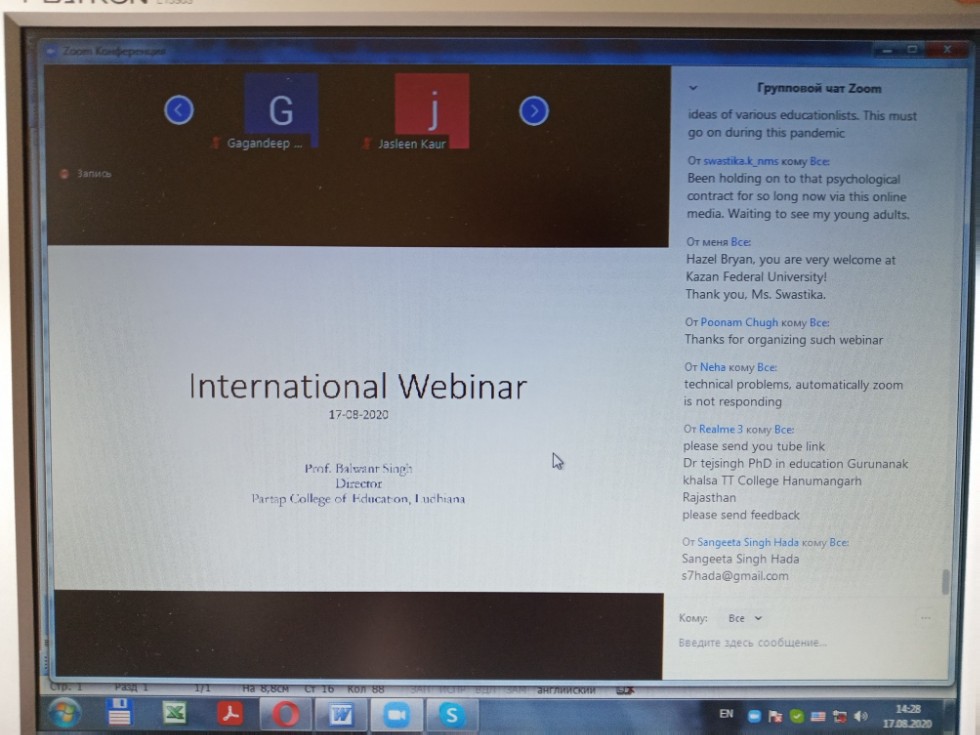
Task: Click the right arrow in participant gallery
Action: (x=534, y=111)
